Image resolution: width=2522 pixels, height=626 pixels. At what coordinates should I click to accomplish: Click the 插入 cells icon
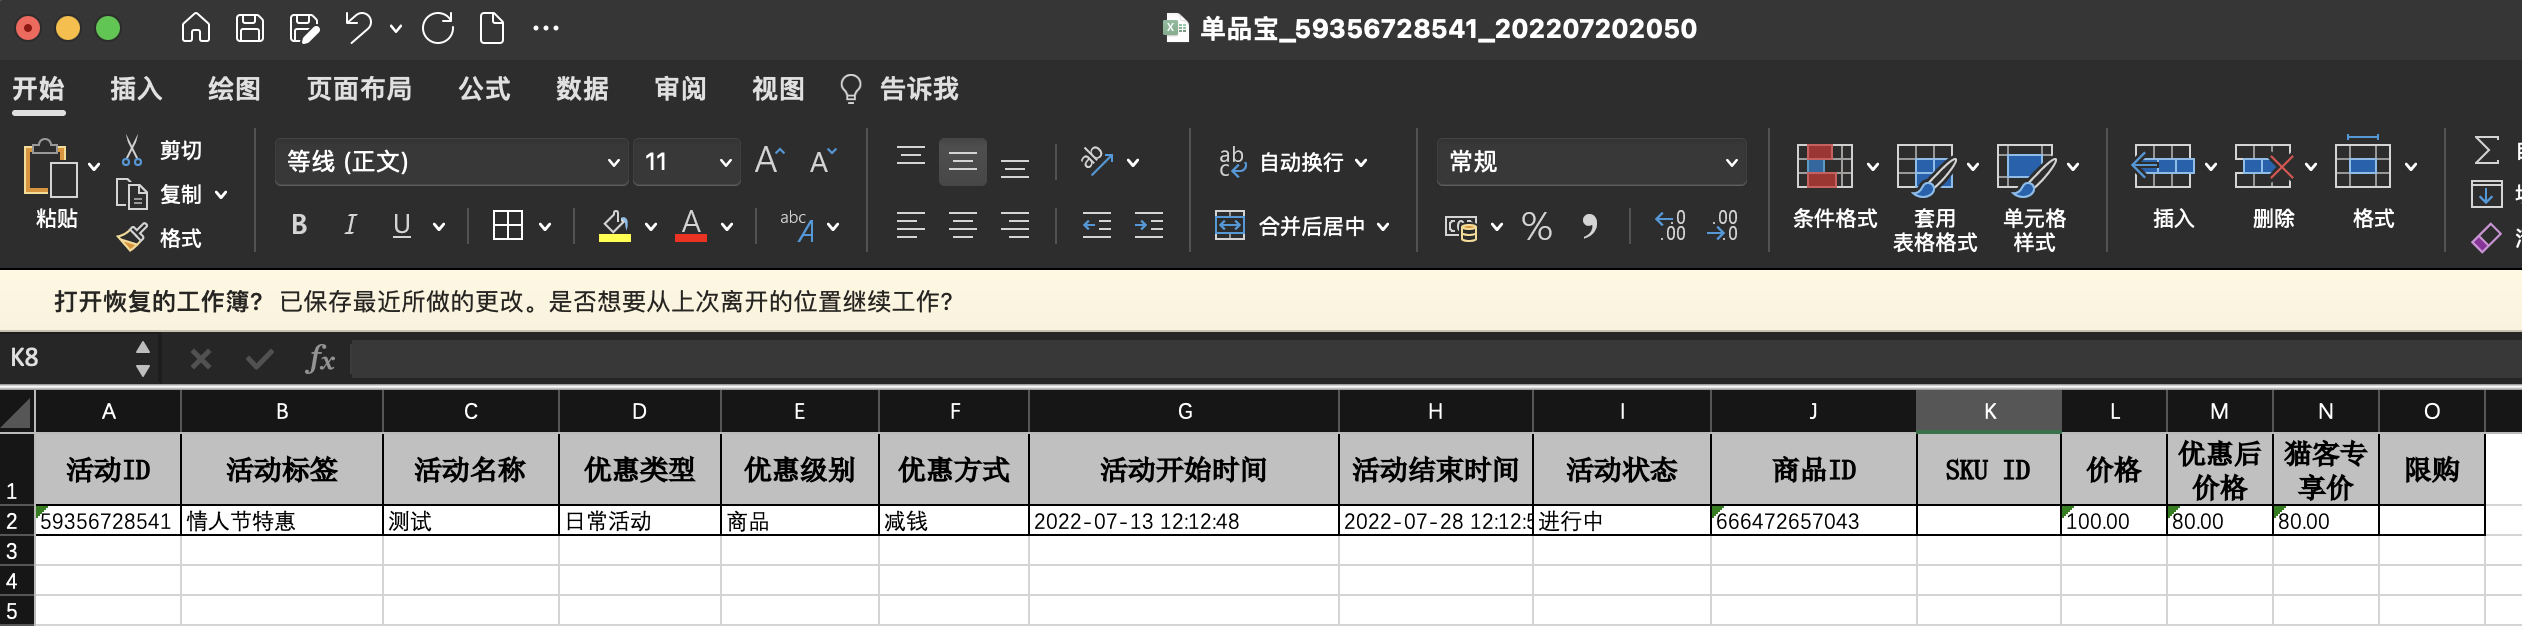click(2162, 166)
